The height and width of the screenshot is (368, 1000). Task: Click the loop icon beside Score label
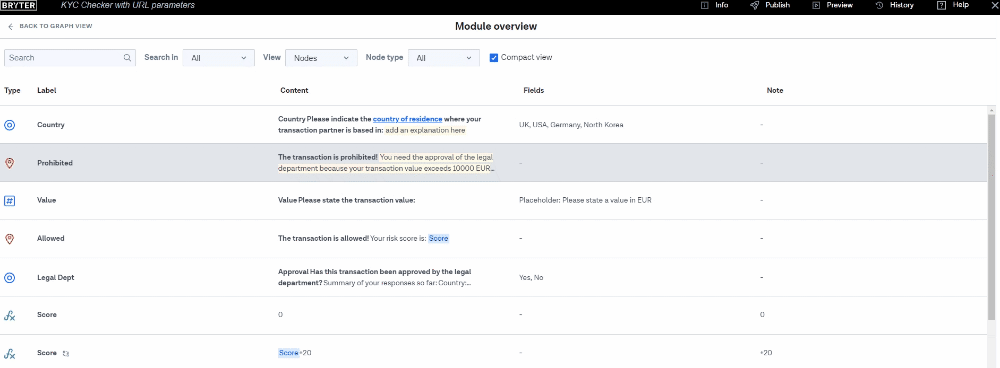coord(66,353)
